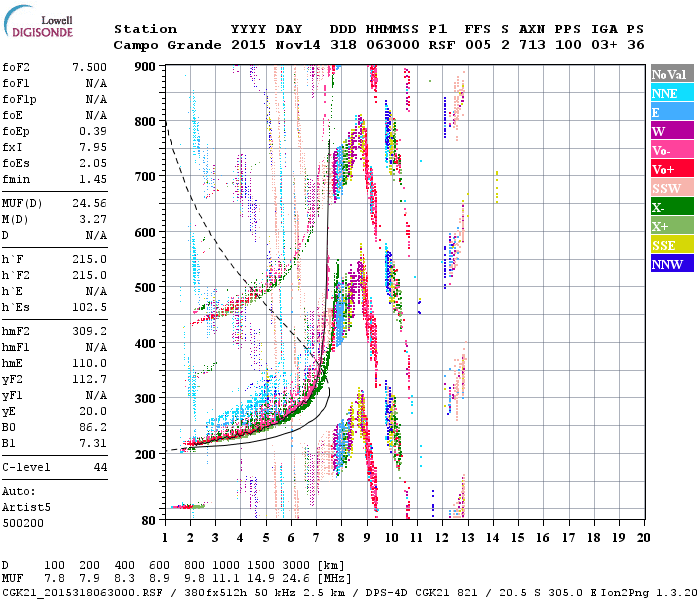Click the fxI value 7.95
Viewport: 700px width, 600px height.
click(93, 147)
